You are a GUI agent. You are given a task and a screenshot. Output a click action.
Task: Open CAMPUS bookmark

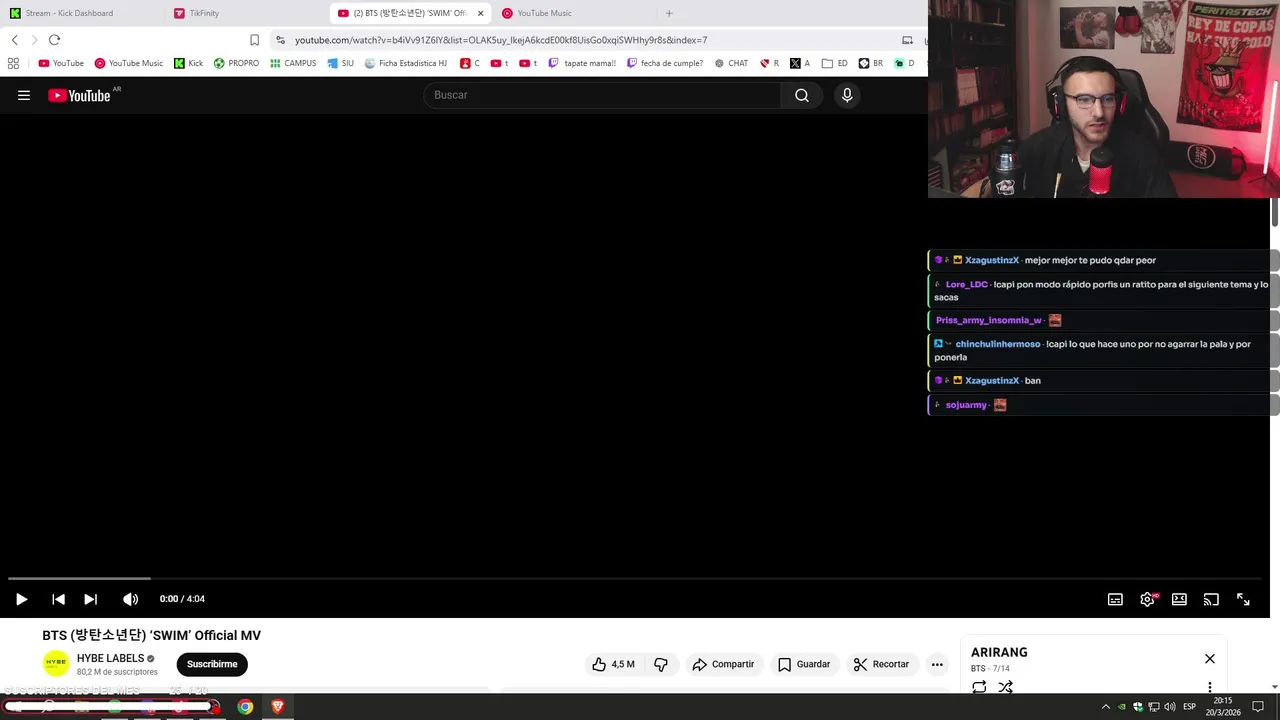click(x=293, y=63)
